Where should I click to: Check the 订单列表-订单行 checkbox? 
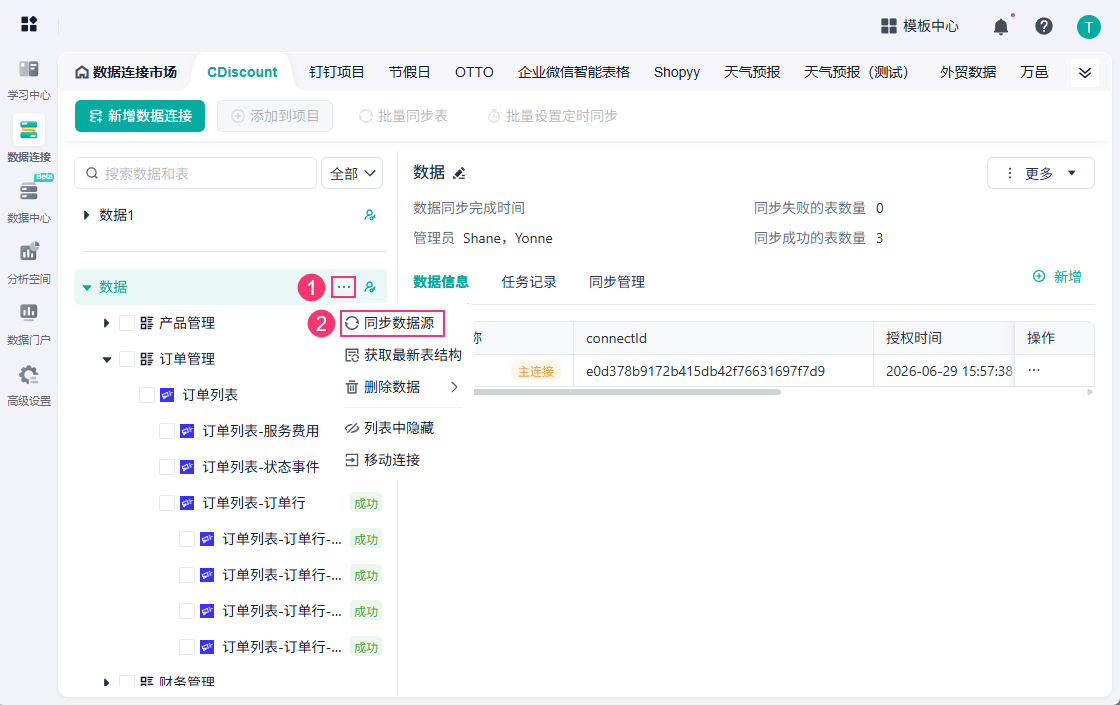tap(166, 503)
